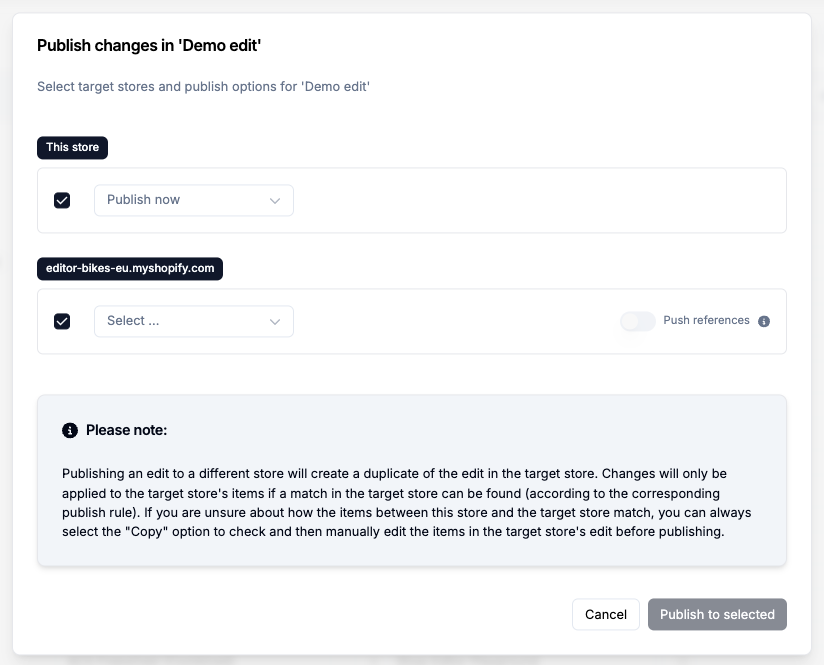Click the 'editor-bikes-eu.myshopify.com' store badge

point(130,269)
